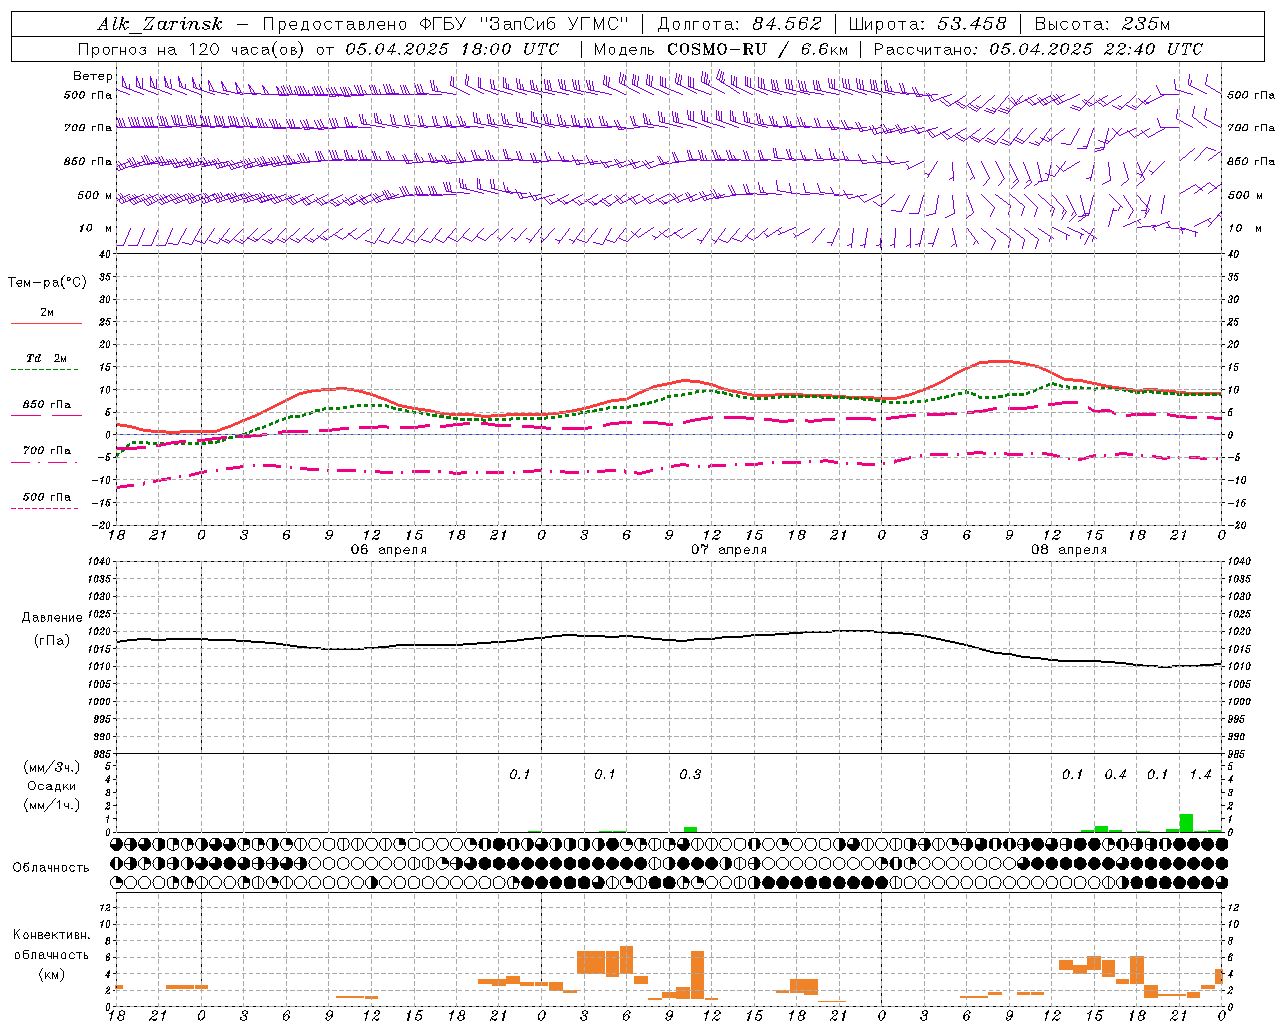
Task: Click the precipitation value 1.4
Action: pyautogui.click(x=1200, y=775)
